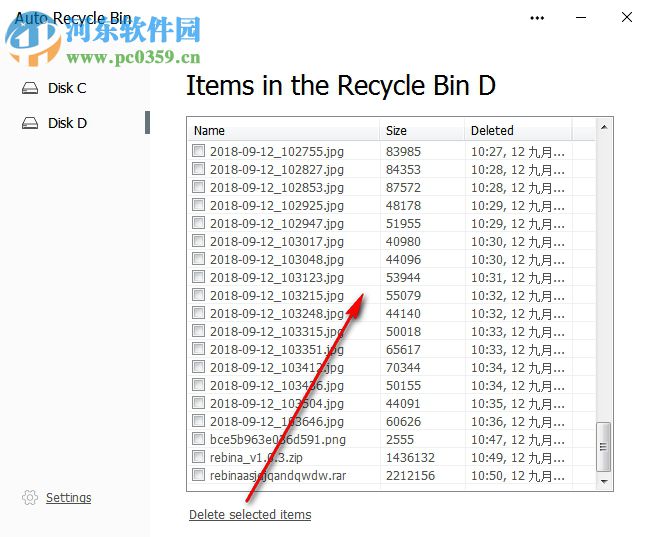Check the box for 2018-09-12_103123.jpg
The image size is (650, 537).
[x=199, y=277]
